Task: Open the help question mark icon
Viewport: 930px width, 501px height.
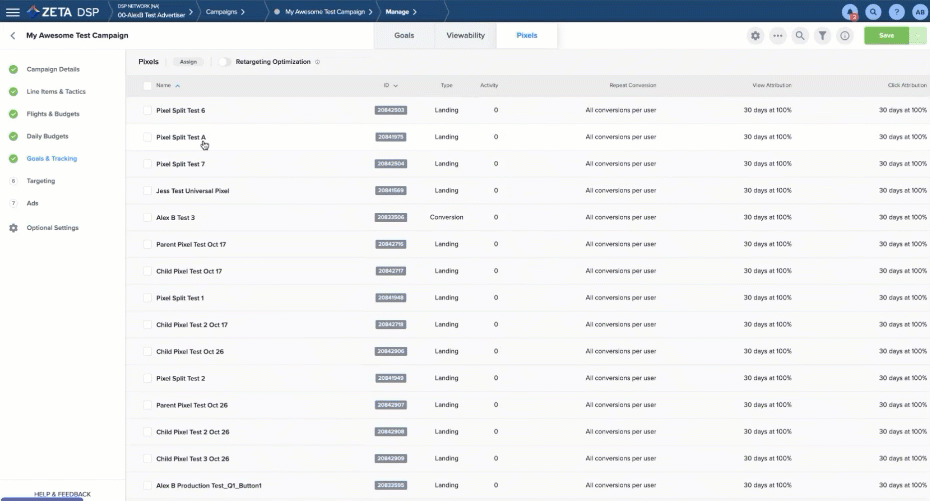Action: click(897, 12)
